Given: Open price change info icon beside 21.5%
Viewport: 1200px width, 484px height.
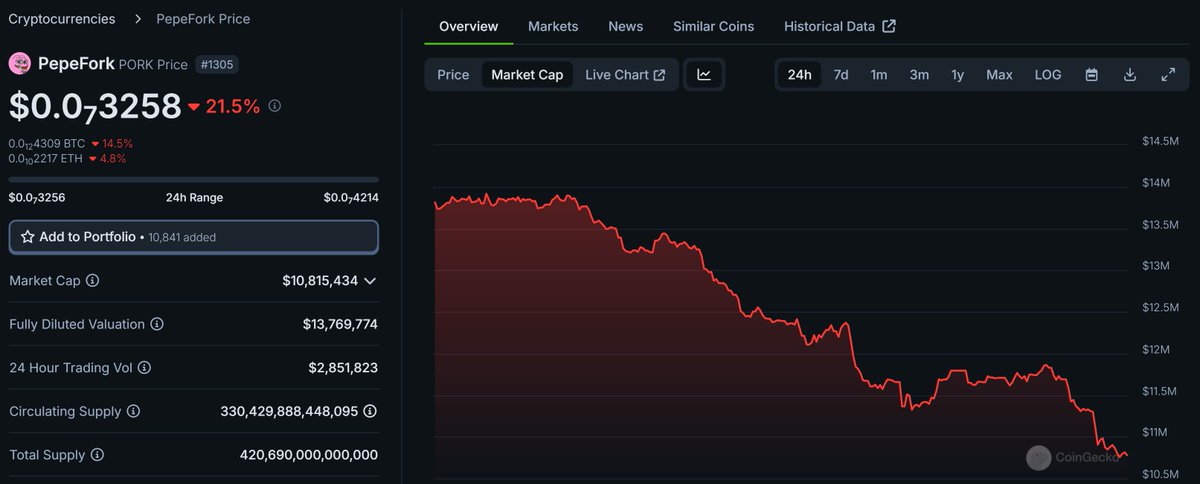Looking at the screenshot, I should (x=275, y=106).
